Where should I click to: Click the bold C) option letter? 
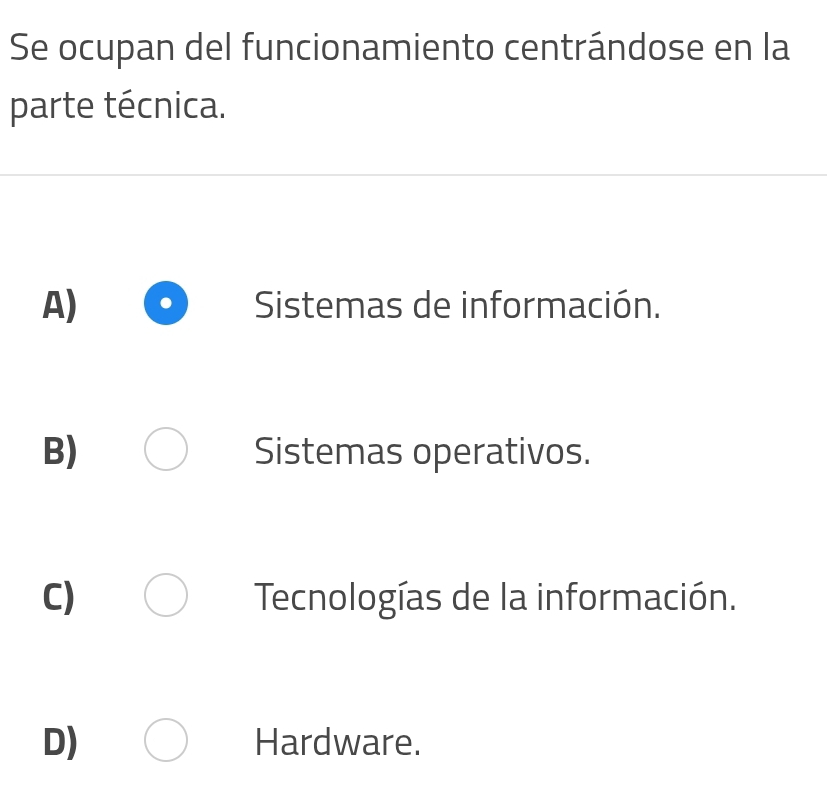point(60,598)
